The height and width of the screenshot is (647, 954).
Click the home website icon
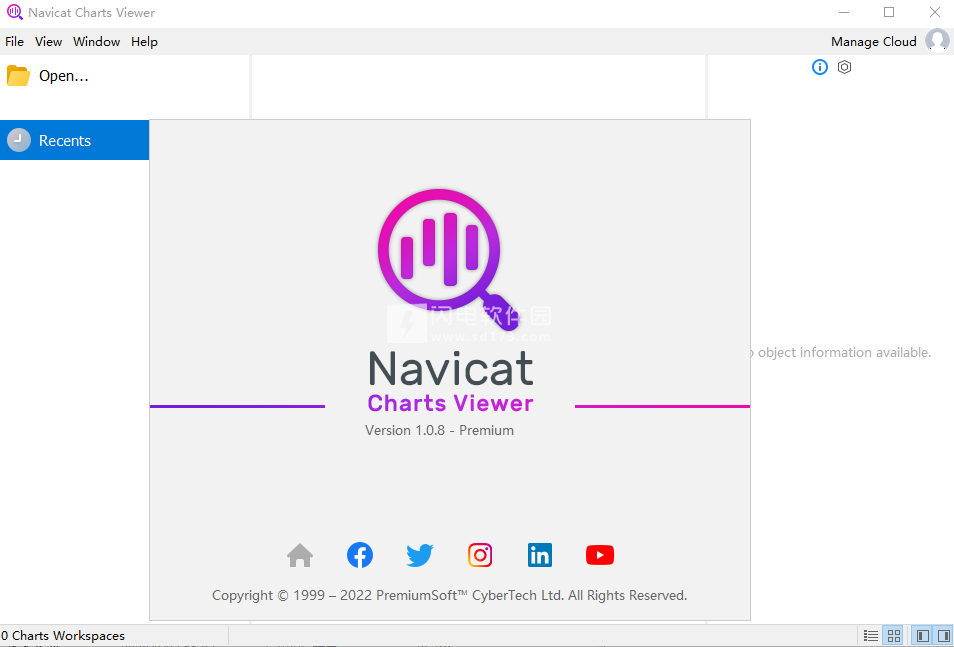300,555
